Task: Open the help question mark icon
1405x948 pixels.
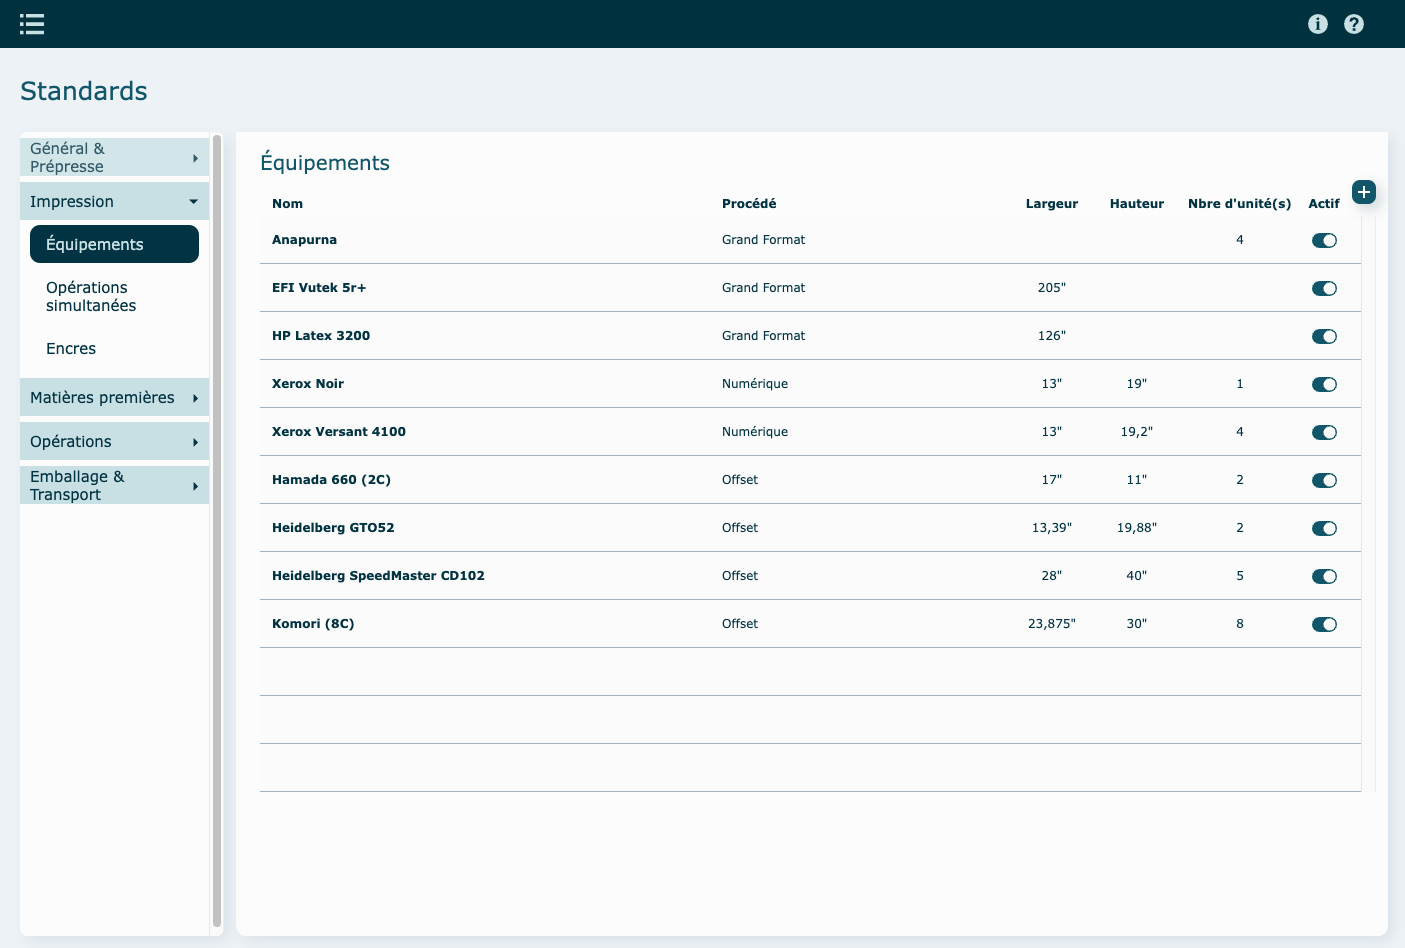Action: 1353,24
